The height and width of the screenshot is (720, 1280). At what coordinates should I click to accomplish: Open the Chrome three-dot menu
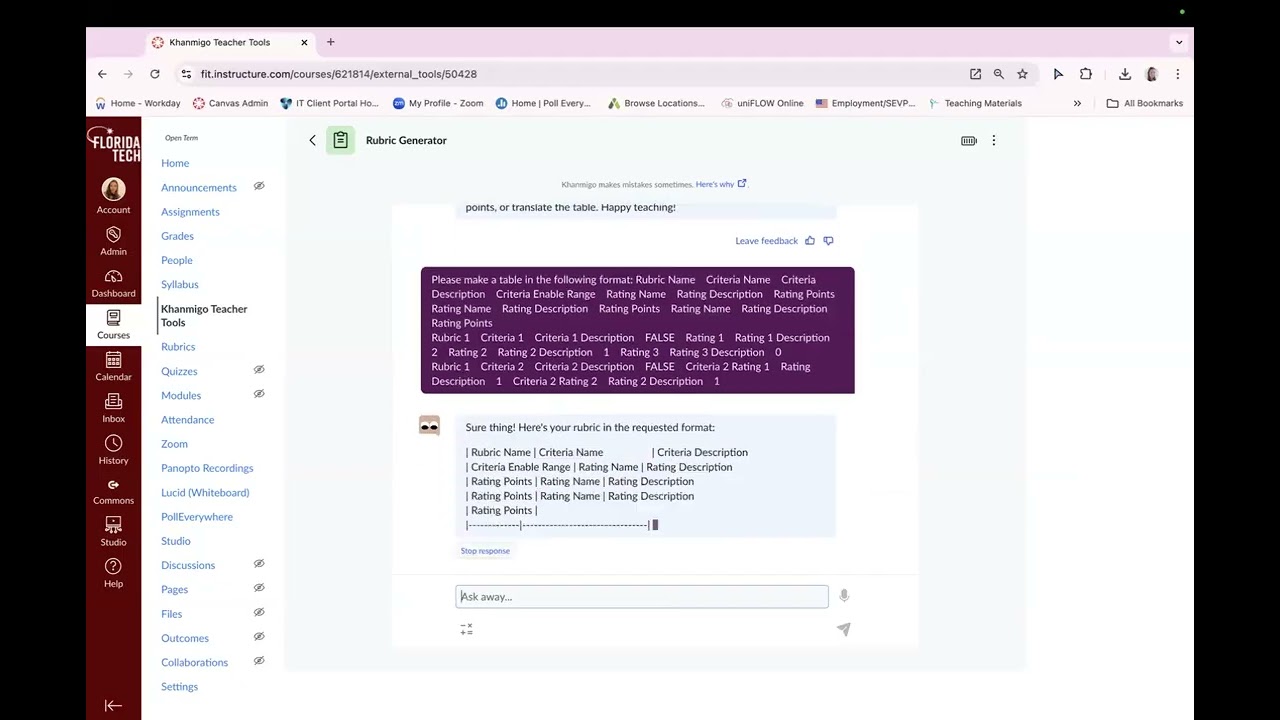pyautogui.click(x=1178, y=74)
